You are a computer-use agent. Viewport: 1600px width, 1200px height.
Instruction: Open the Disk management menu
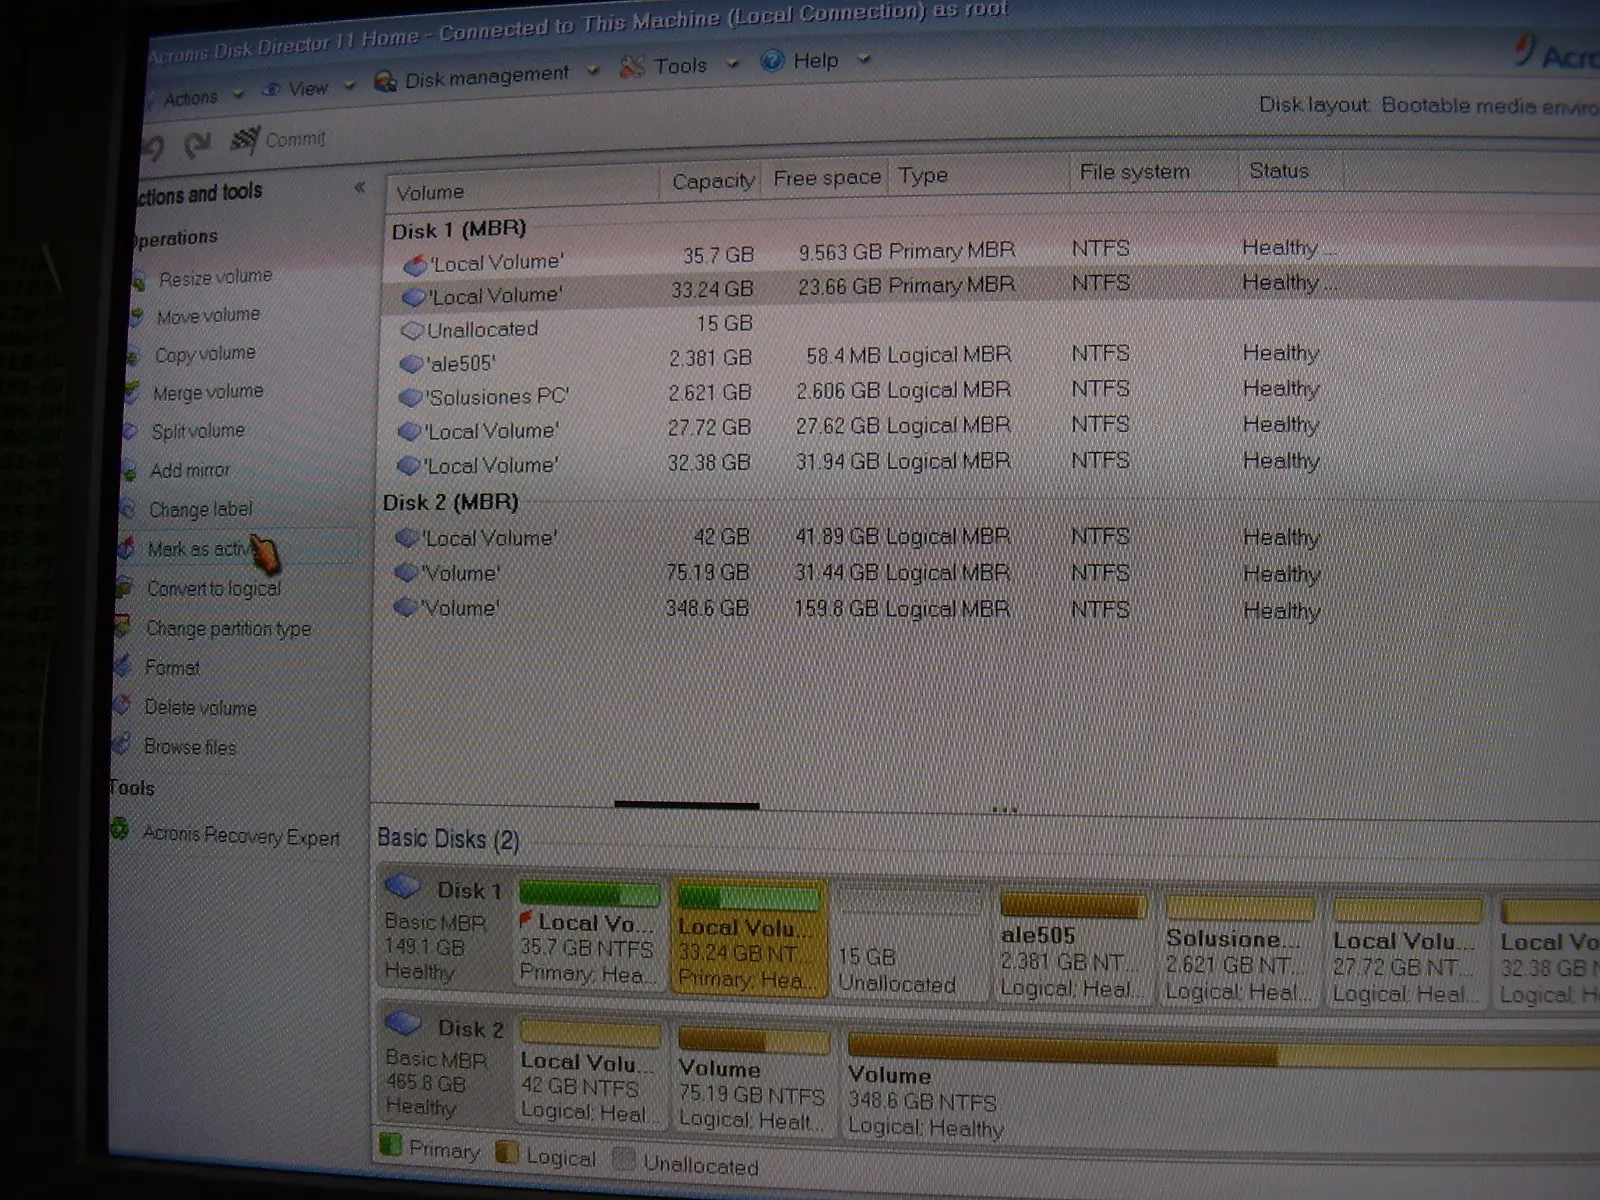[486, 76]
